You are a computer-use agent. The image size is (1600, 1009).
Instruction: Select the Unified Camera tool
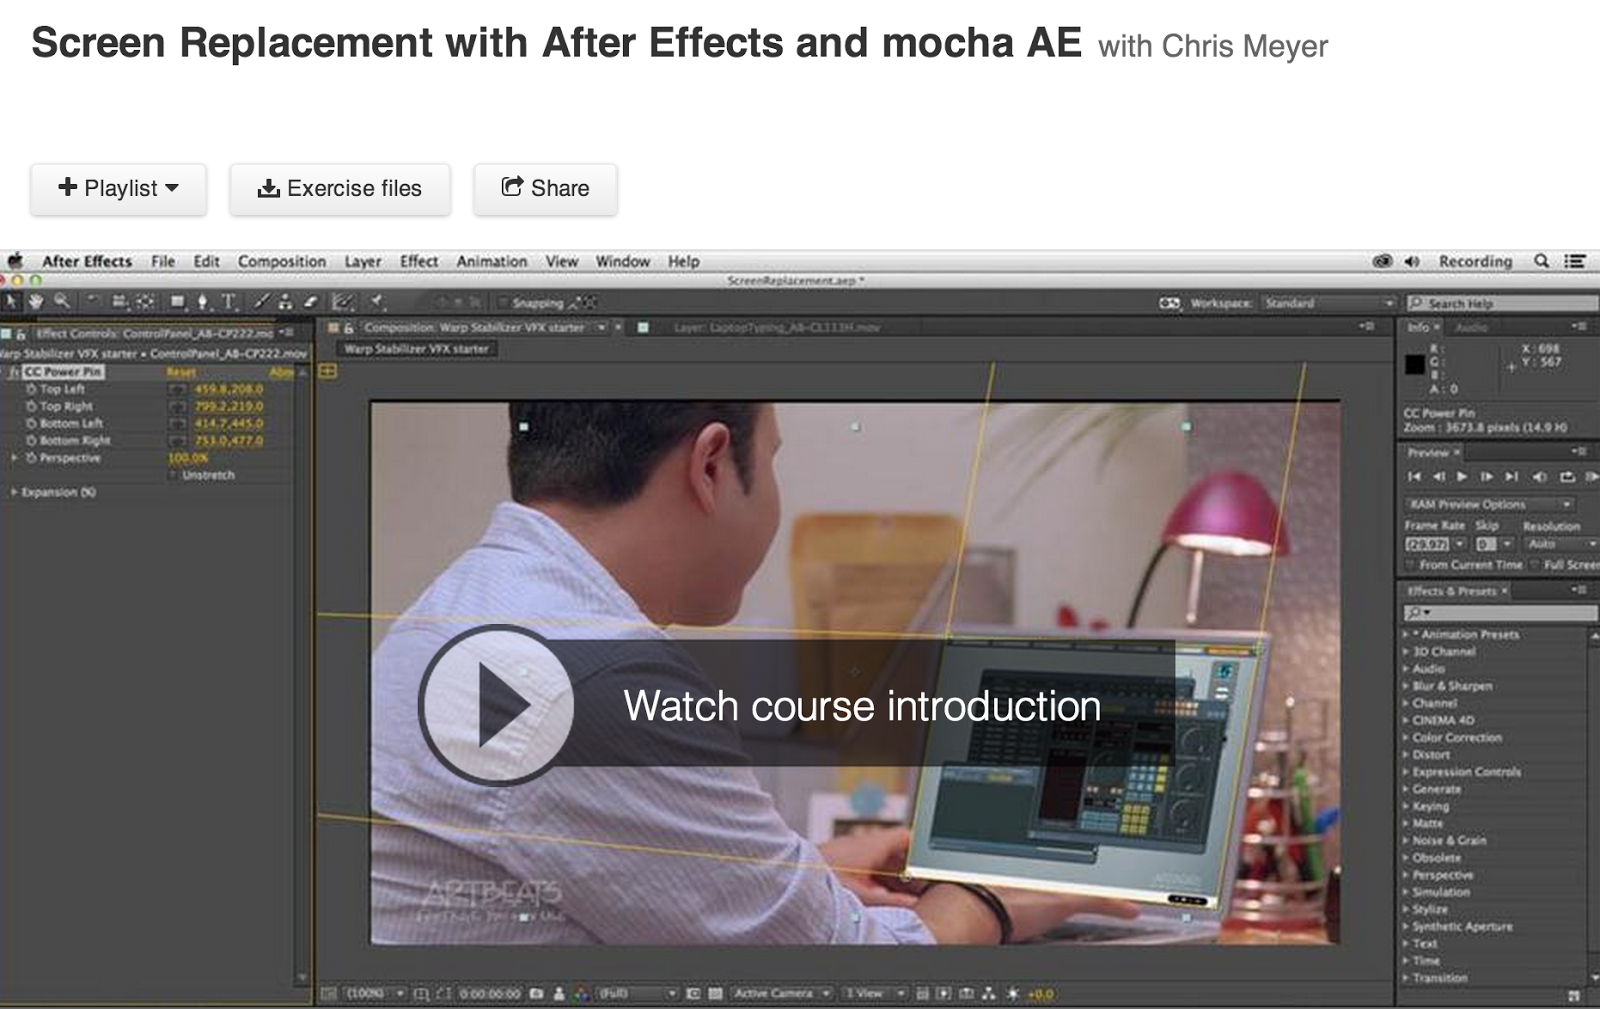tap(119, 301)
